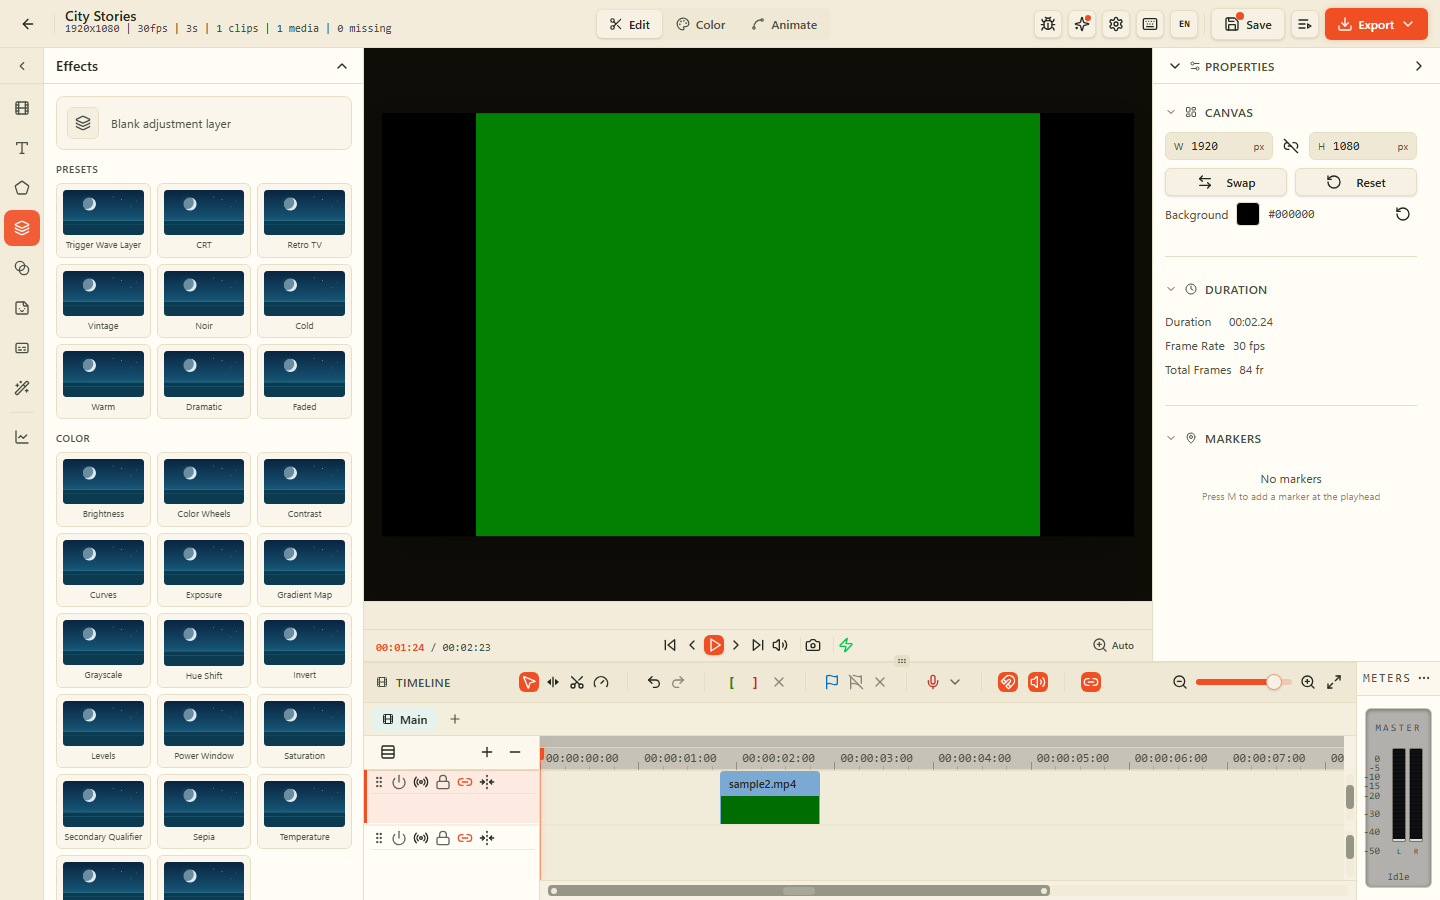The height and width of the screenshot is (900, 1440).
Task: Toggle aspect ratio link between width and height
Action: pyautogui.click(x=1291, y=146)
